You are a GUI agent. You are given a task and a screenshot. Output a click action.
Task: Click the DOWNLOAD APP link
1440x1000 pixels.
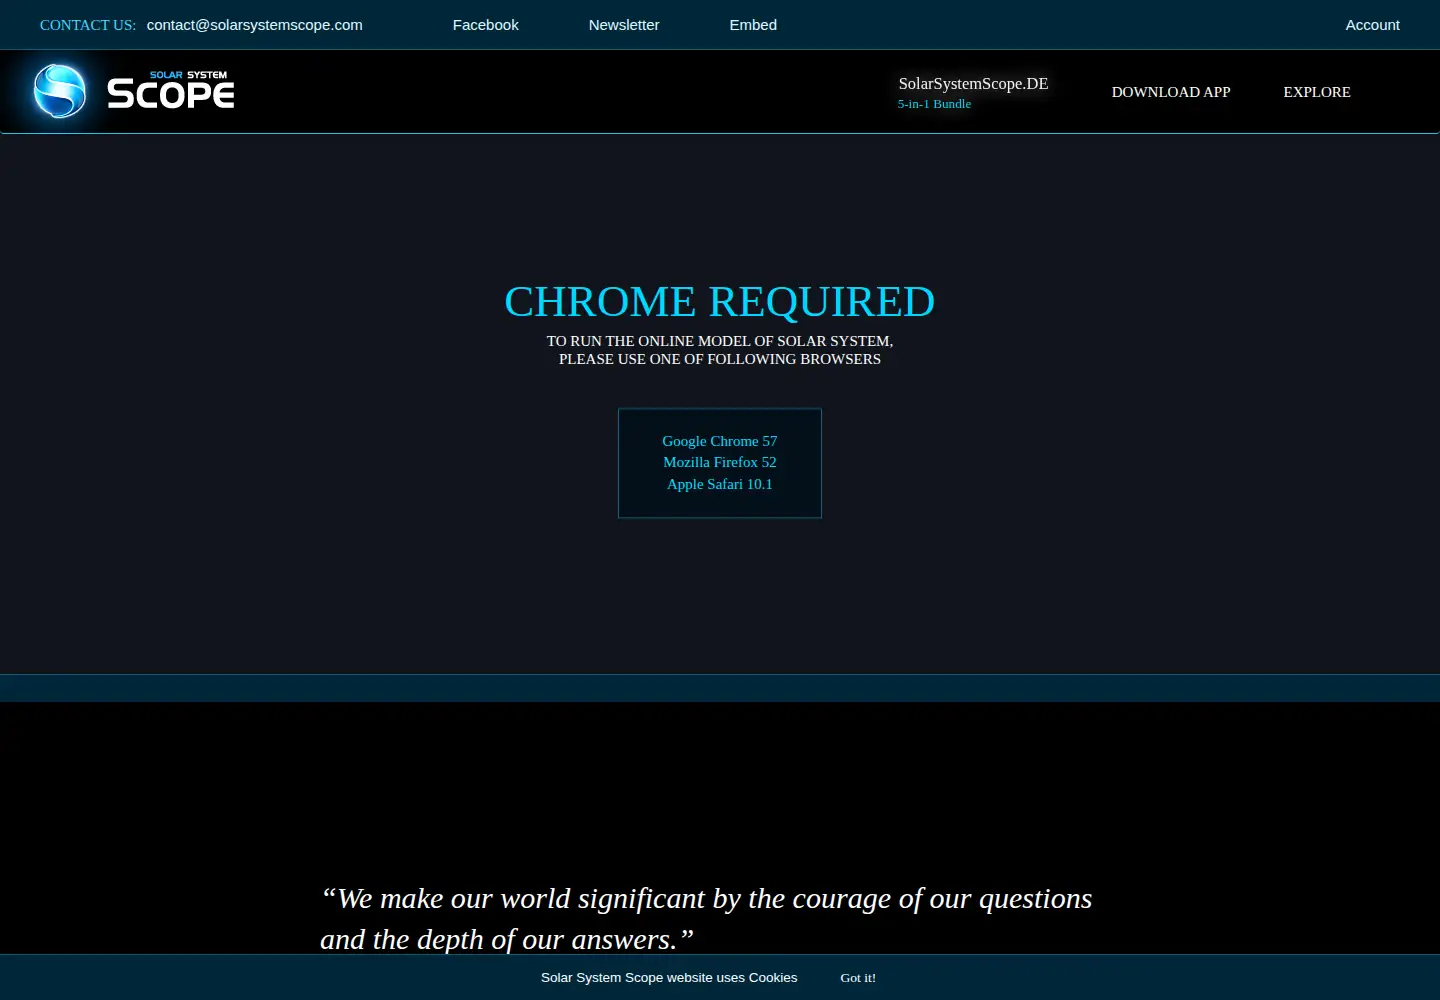coord(1171,92)
